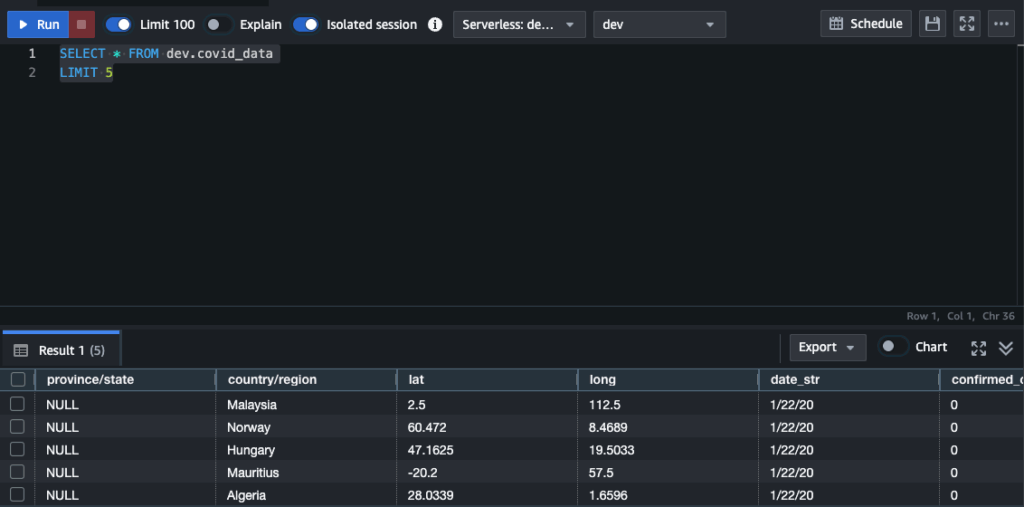Screen dimensions: 1024x507
Task: Select the Result 1 tab
Action: pyautogui.click(x=60, y=350)
